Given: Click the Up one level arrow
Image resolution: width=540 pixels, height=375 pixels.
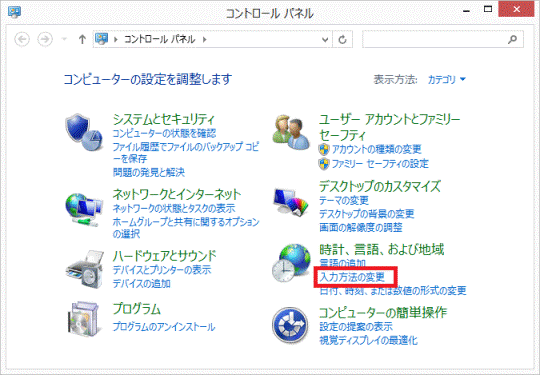Looking at the screenshot, I should [x=82, y=39].
